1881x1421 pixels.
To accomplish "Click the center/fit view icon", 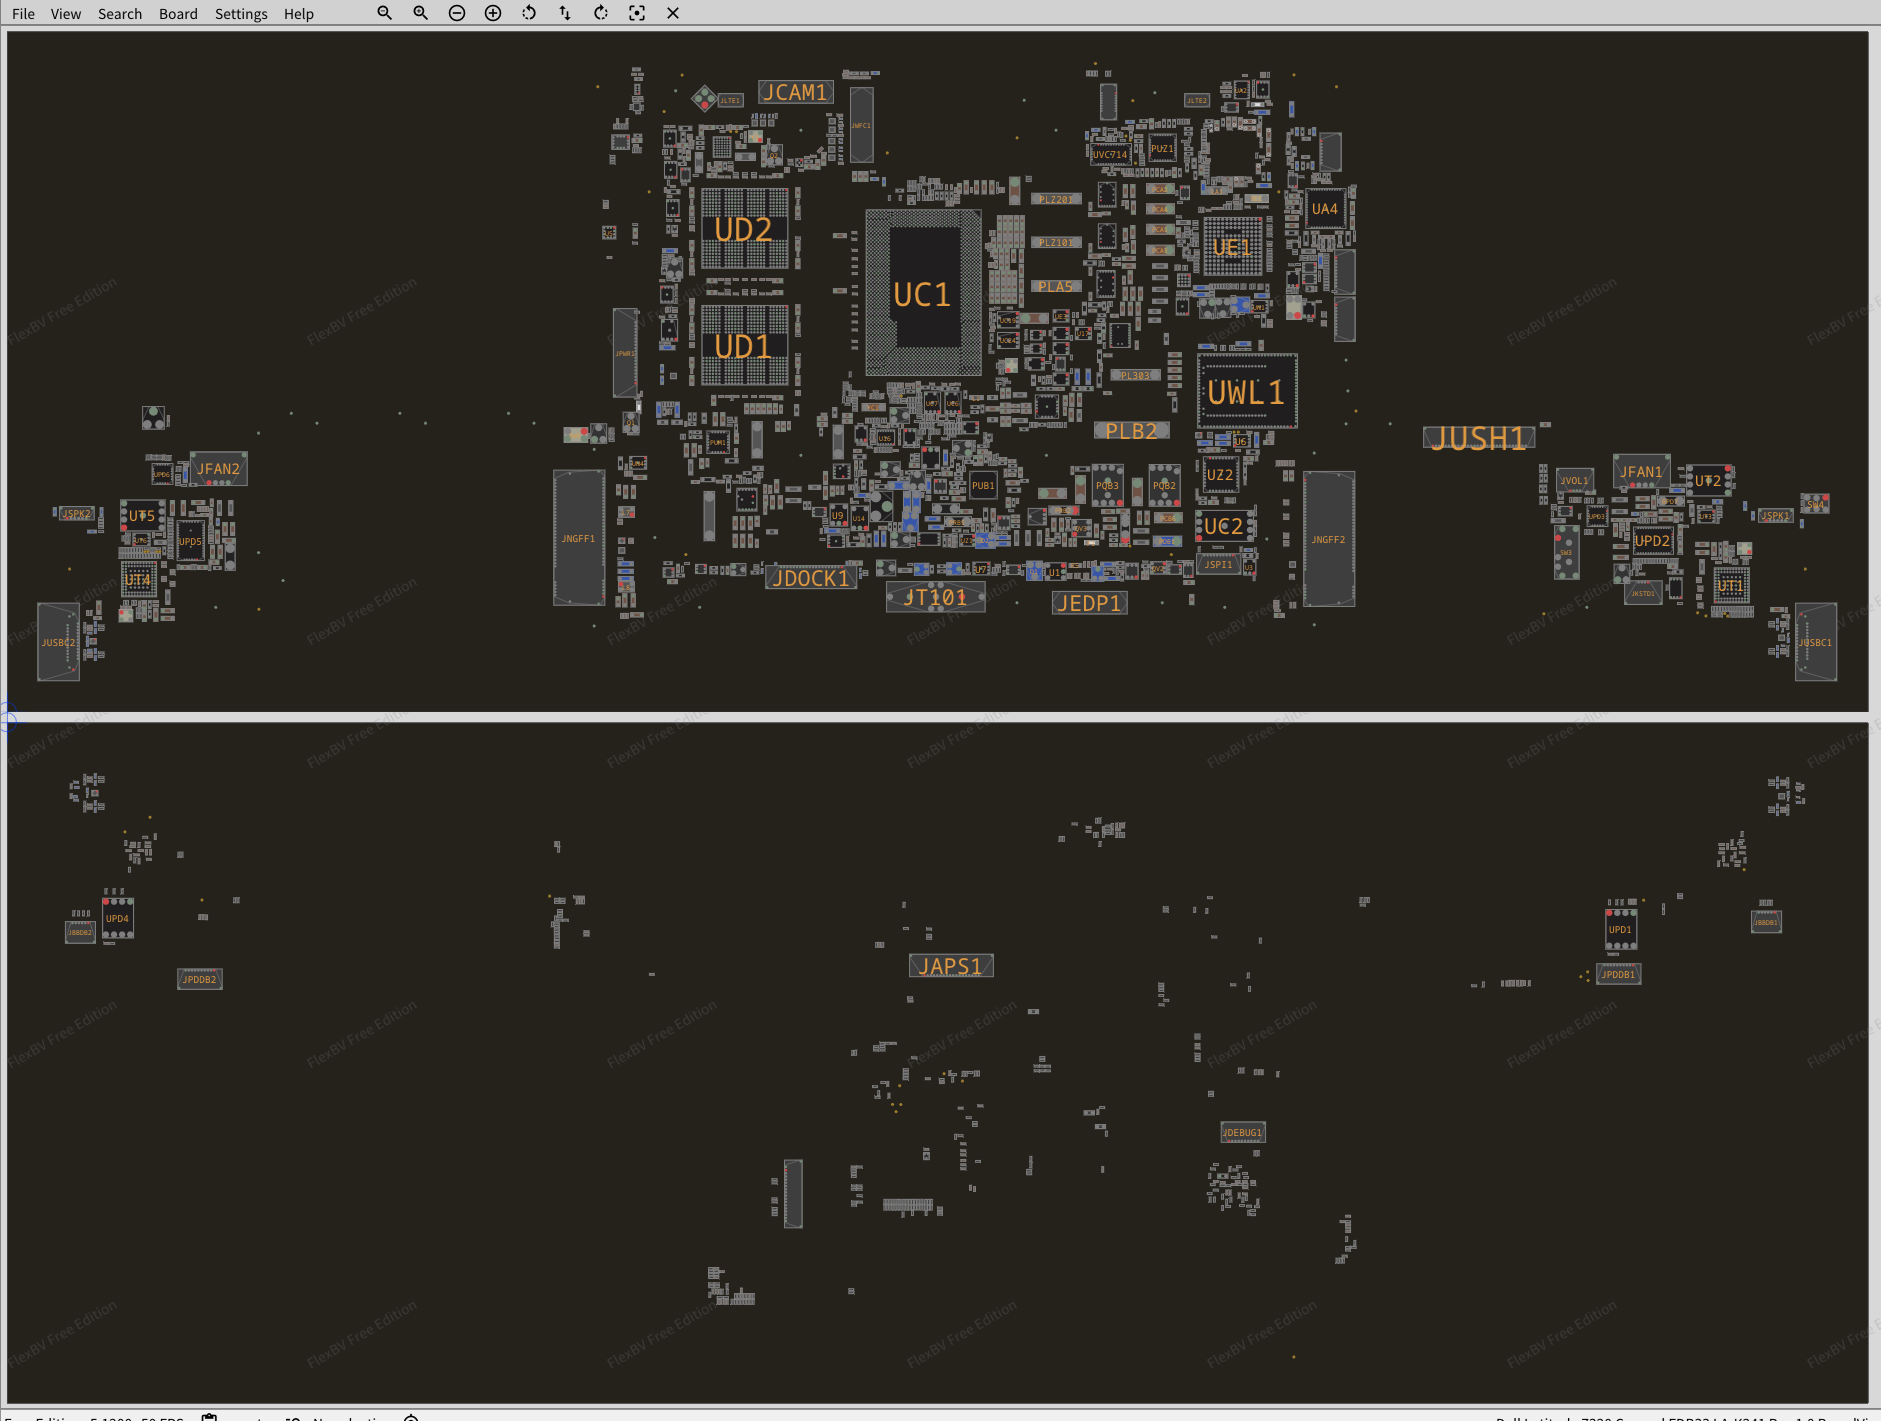I will 637,13.
